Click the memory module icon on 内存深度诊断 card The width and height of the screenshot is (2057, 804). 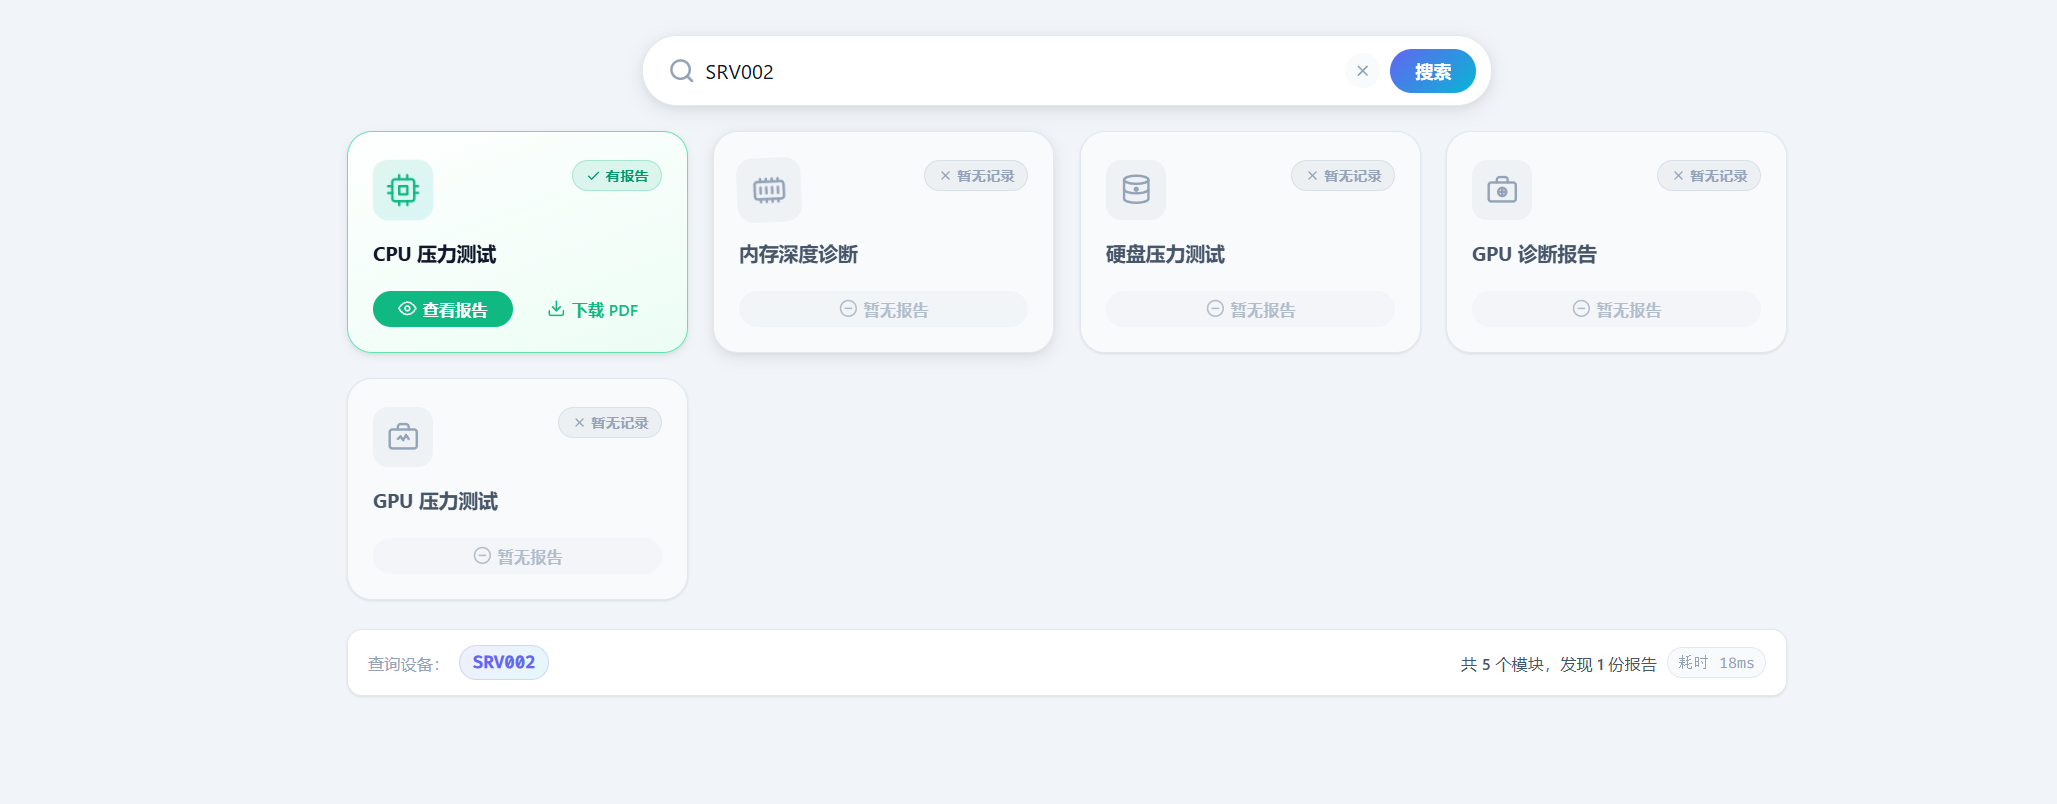click(769, 190)
